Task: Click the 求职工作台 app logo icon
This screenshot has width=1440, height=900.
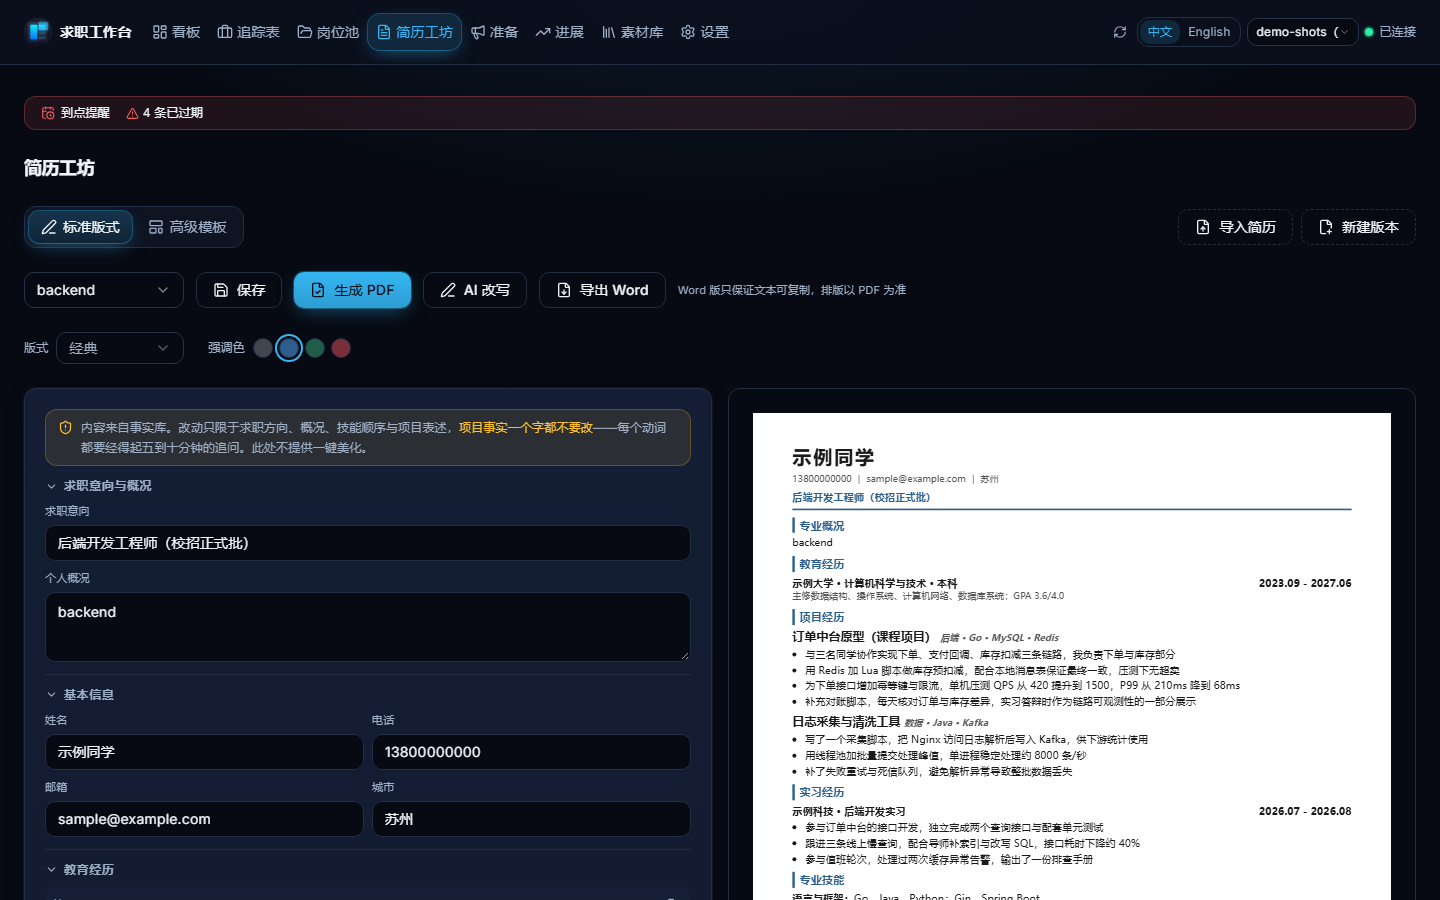Action: [x=38, y=31]
